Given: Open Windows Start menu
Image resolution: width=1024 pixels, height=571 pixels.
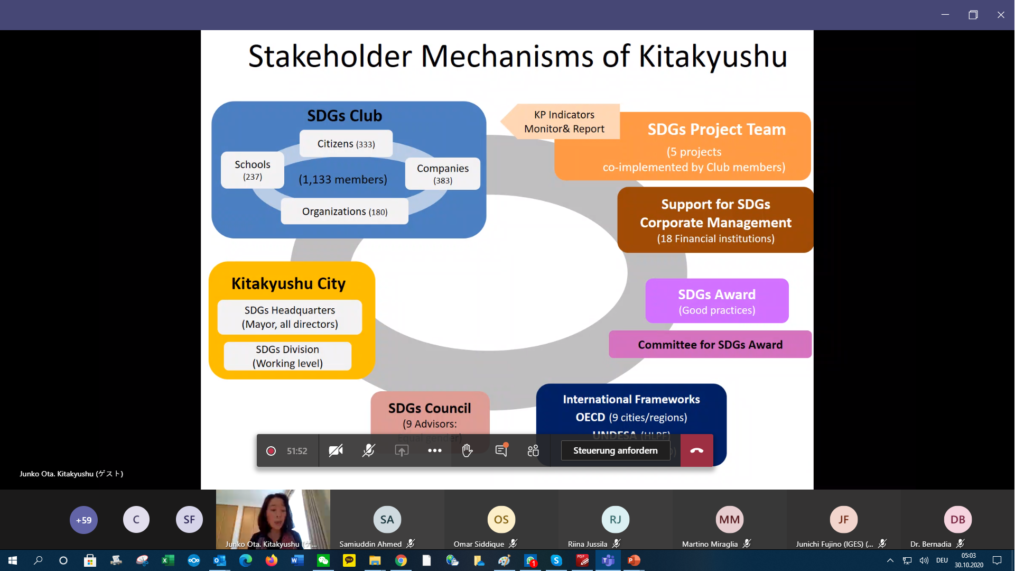Looking at the screenshot, I should click(x=12, y=561).
